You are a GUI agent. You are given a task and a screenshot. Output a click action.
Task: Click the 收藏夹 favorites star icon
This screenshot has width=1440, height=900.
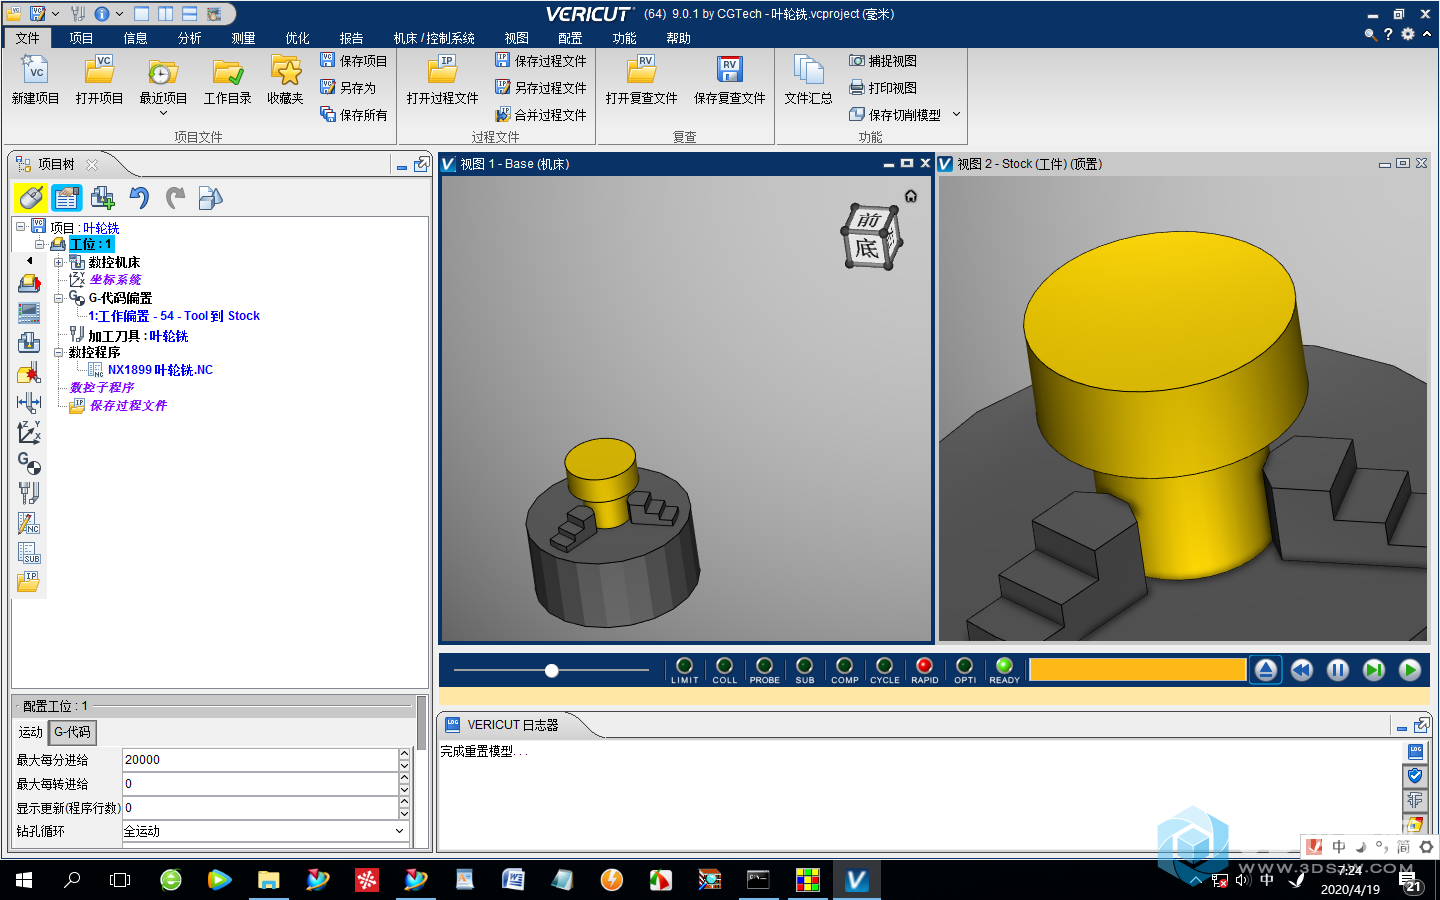(x=286, y=71)
